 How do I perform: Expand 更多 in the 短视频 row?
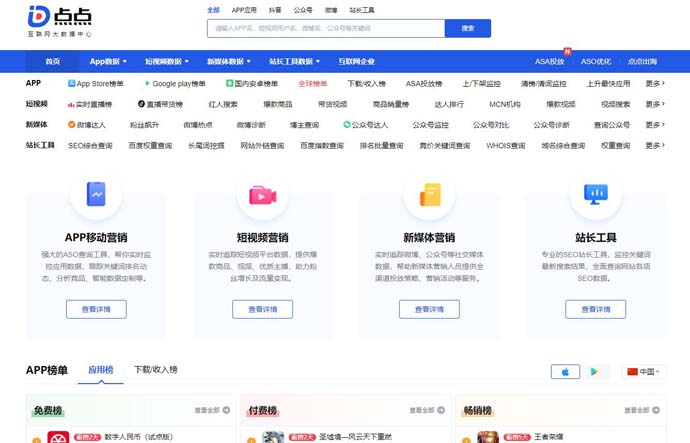(655, 104)
